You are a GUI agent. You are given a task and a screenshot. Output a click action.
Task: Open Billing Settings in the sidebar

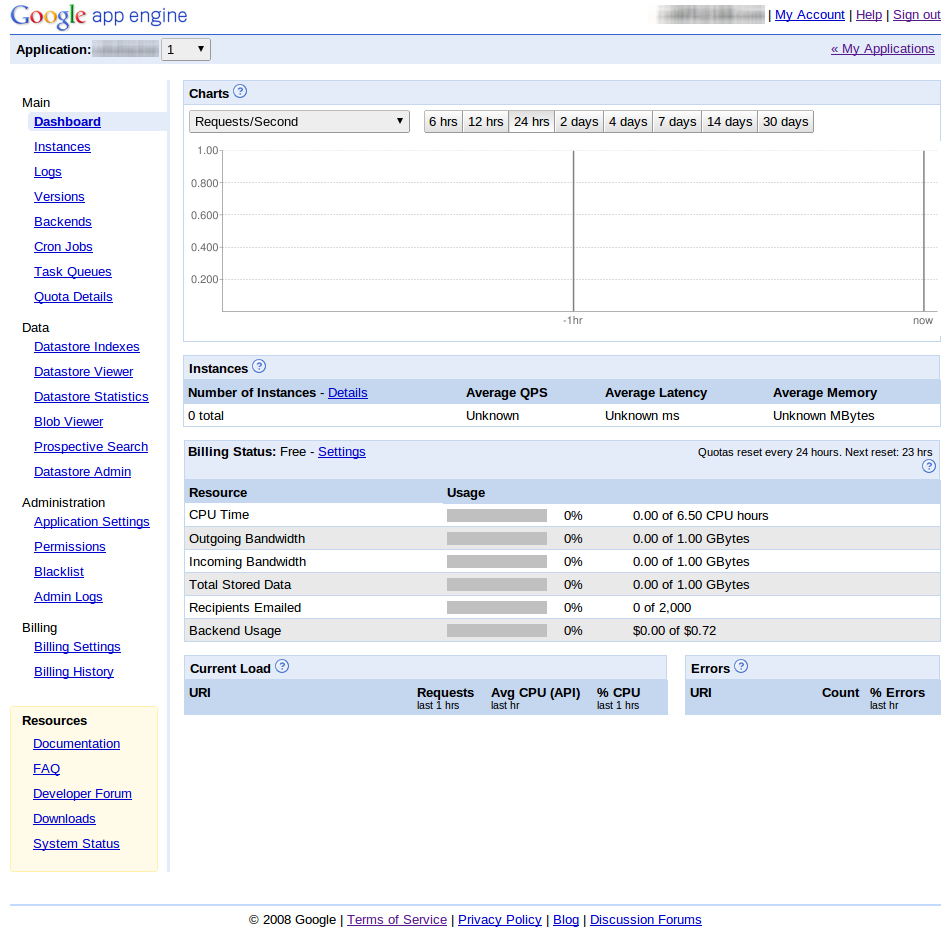(x=78, y=646)
